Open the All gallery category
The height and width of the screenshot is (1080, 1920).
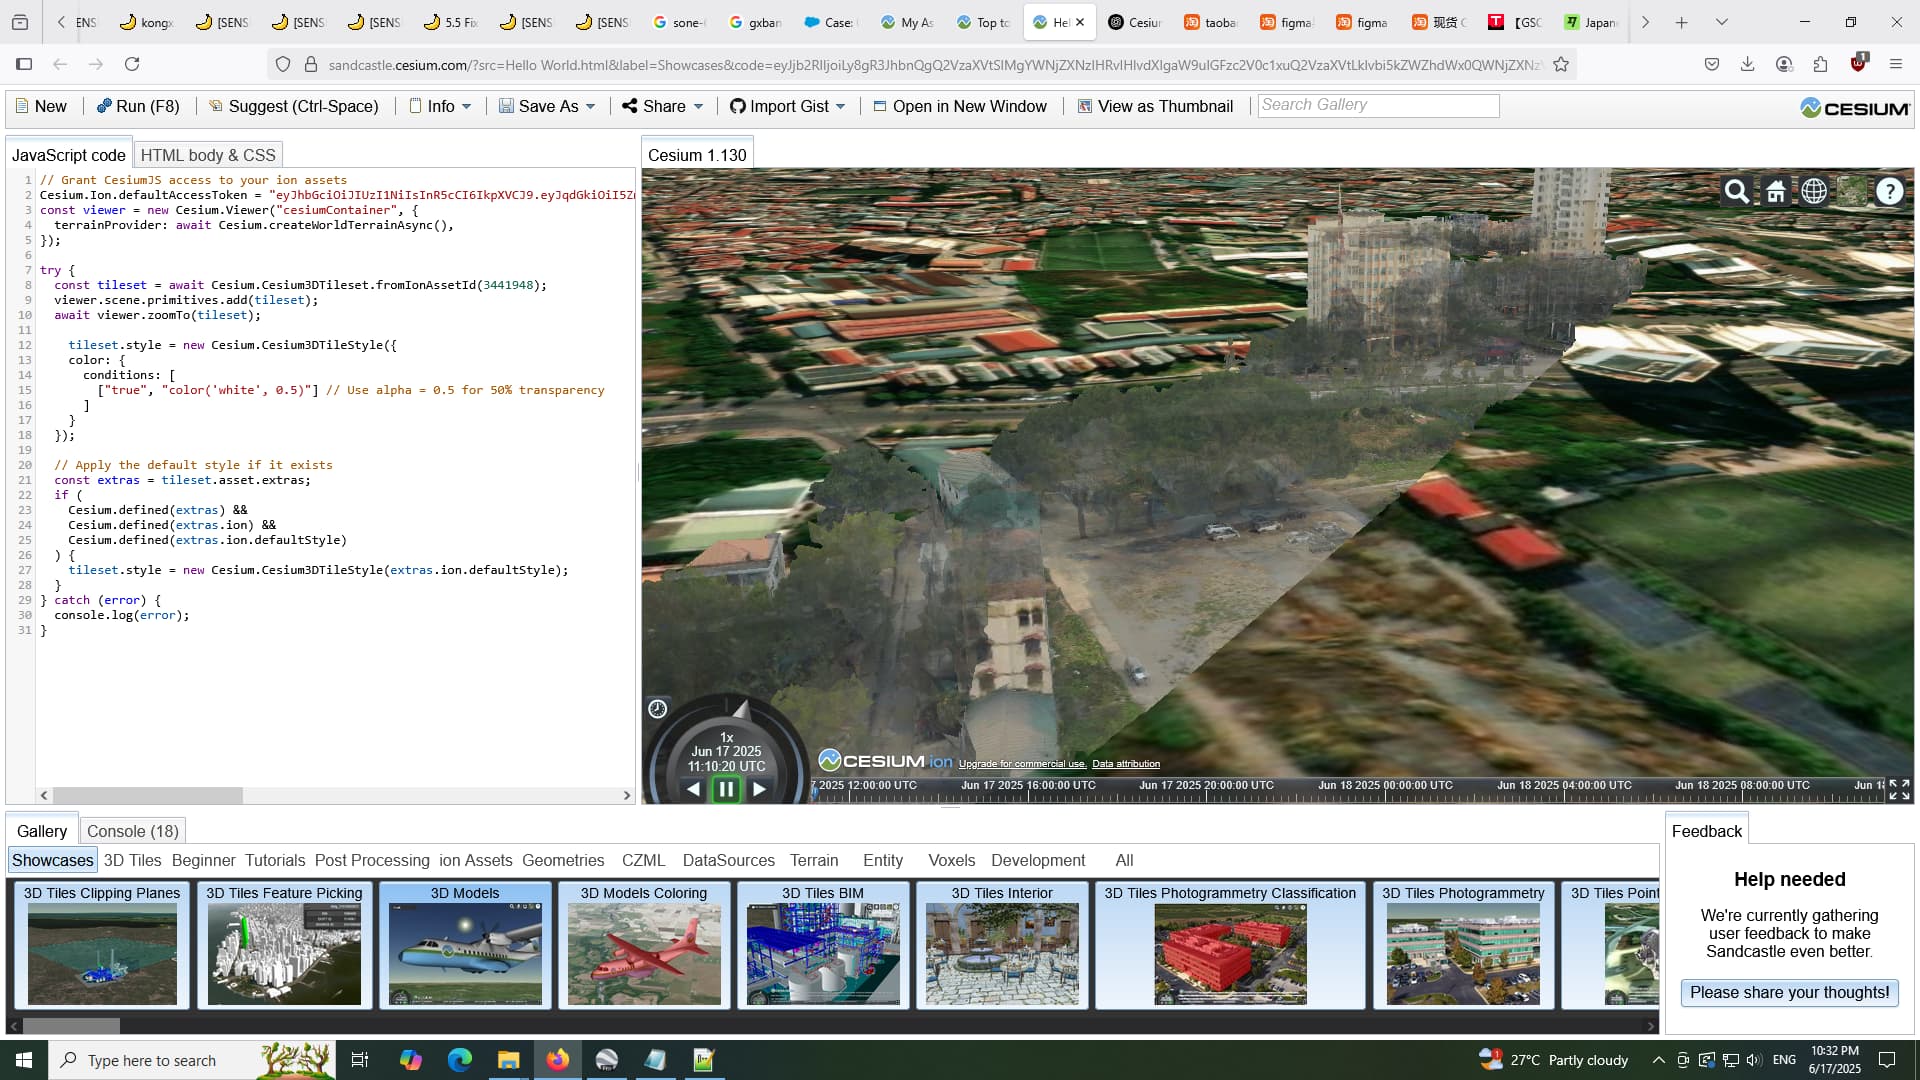(x=1124, y=860)
